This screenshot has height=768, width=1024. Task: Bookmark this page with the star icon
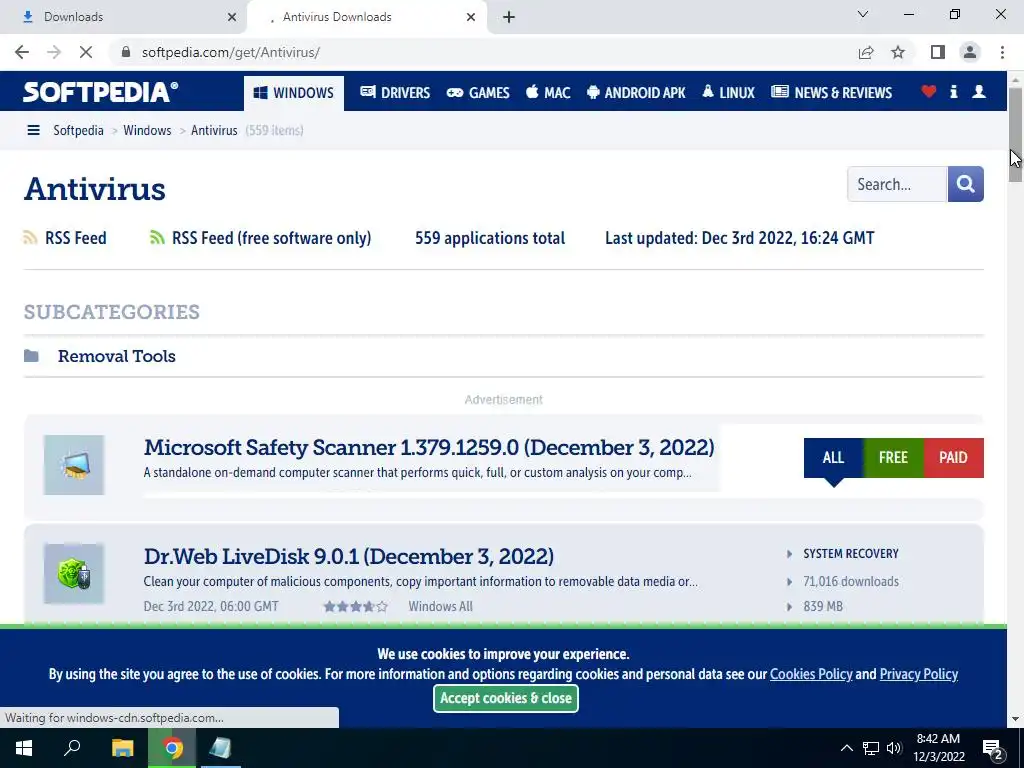(898, 52)
